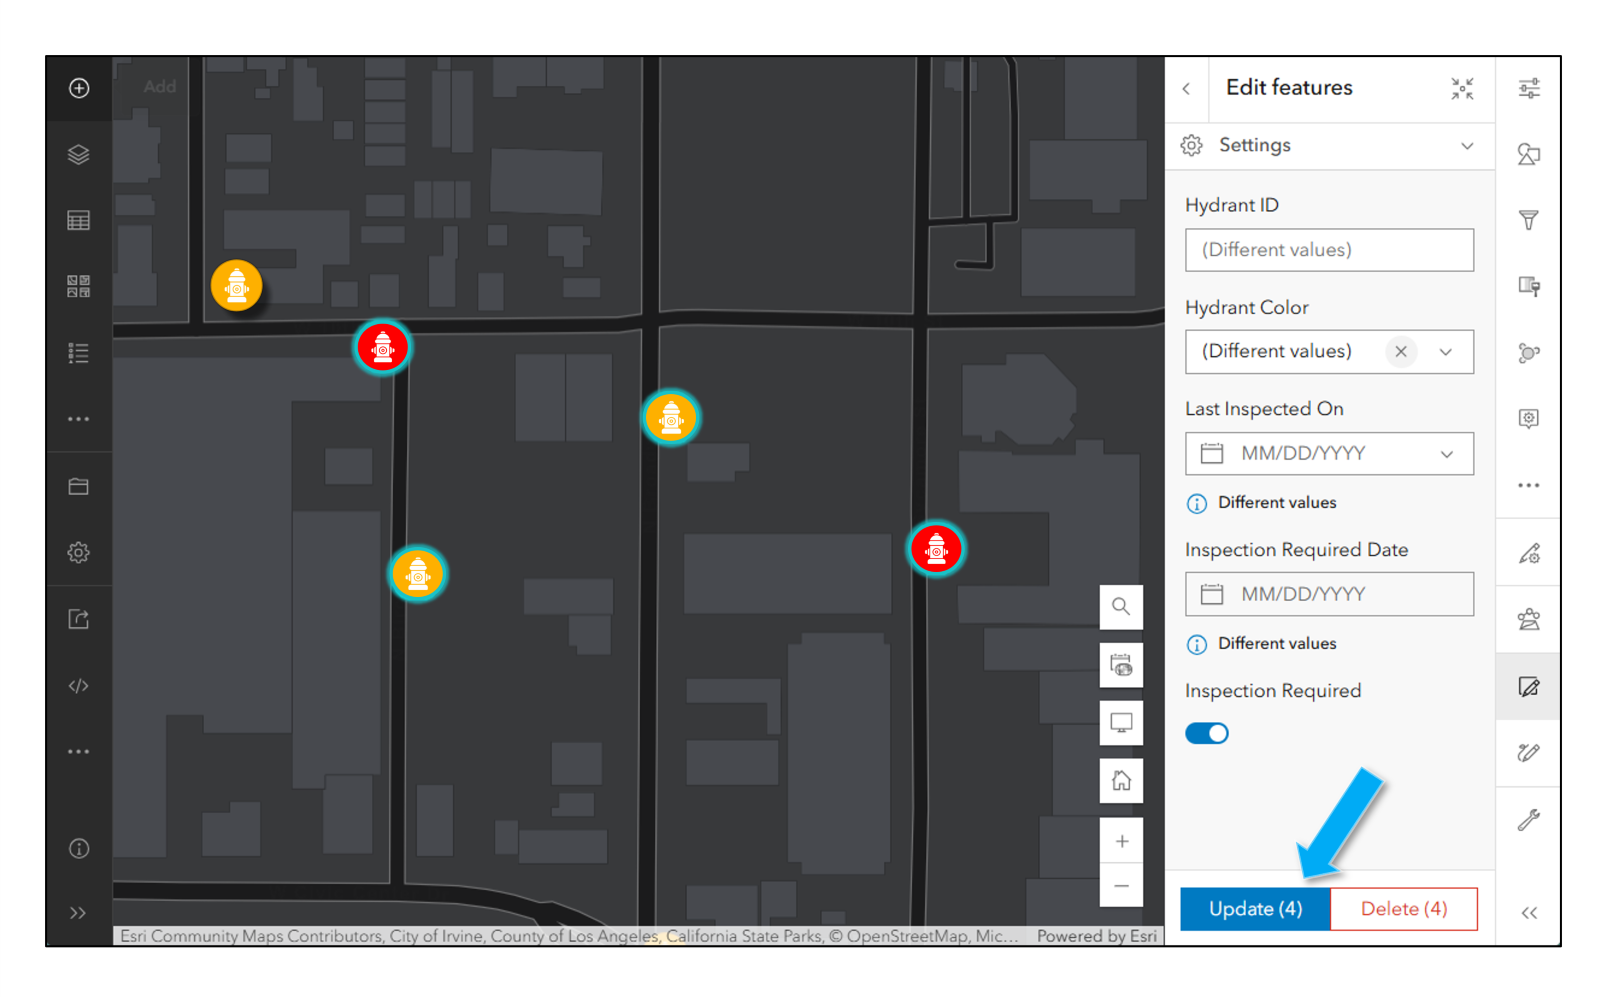
Task: Disable the Inspection Required toggle
Action: click(x=1207, y=733)
